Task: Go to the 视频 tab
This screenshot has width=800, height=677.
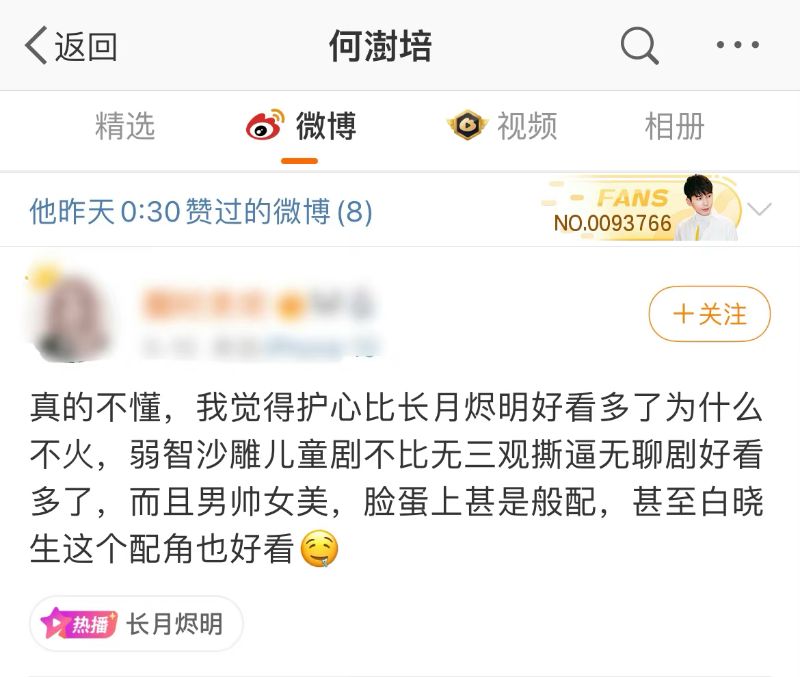Action: click(503, 126)
